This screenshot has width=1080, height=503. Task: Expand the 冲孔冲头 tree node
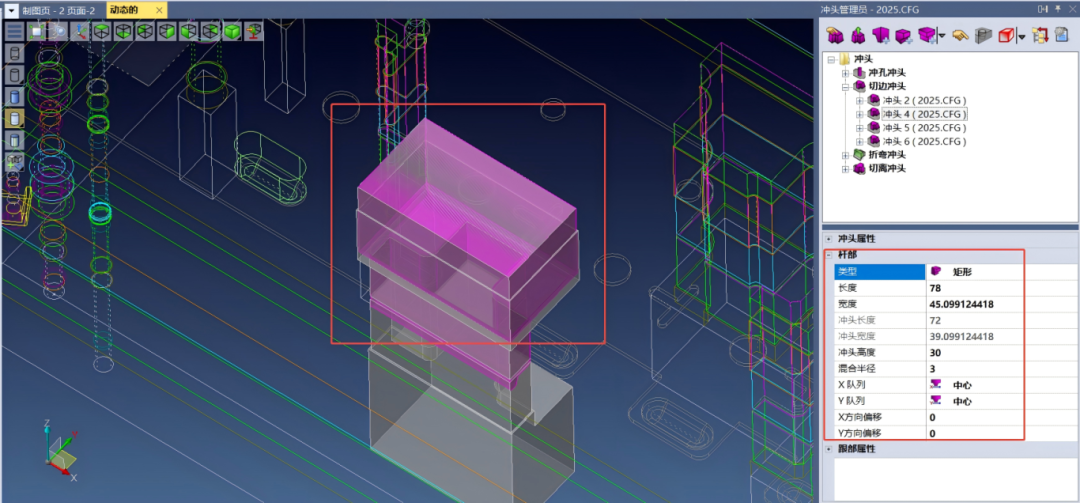coord(845,73)
